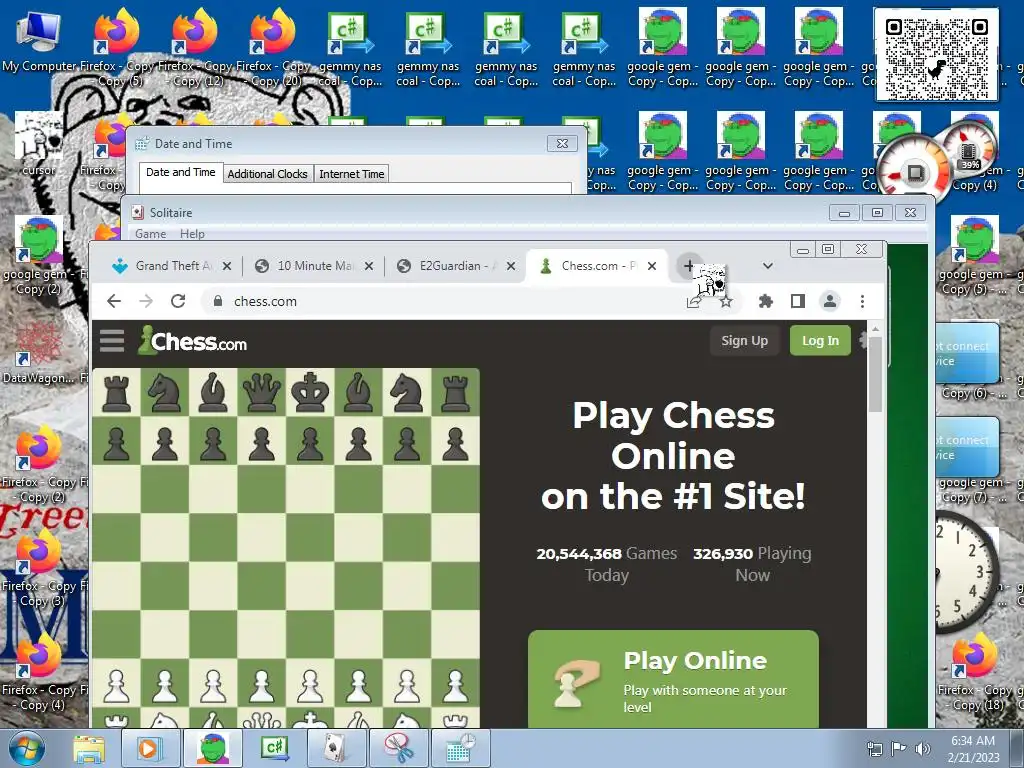Open My Computer desktop icon
The width and height of the screenshot is (1024, 768).
point(39,40)
